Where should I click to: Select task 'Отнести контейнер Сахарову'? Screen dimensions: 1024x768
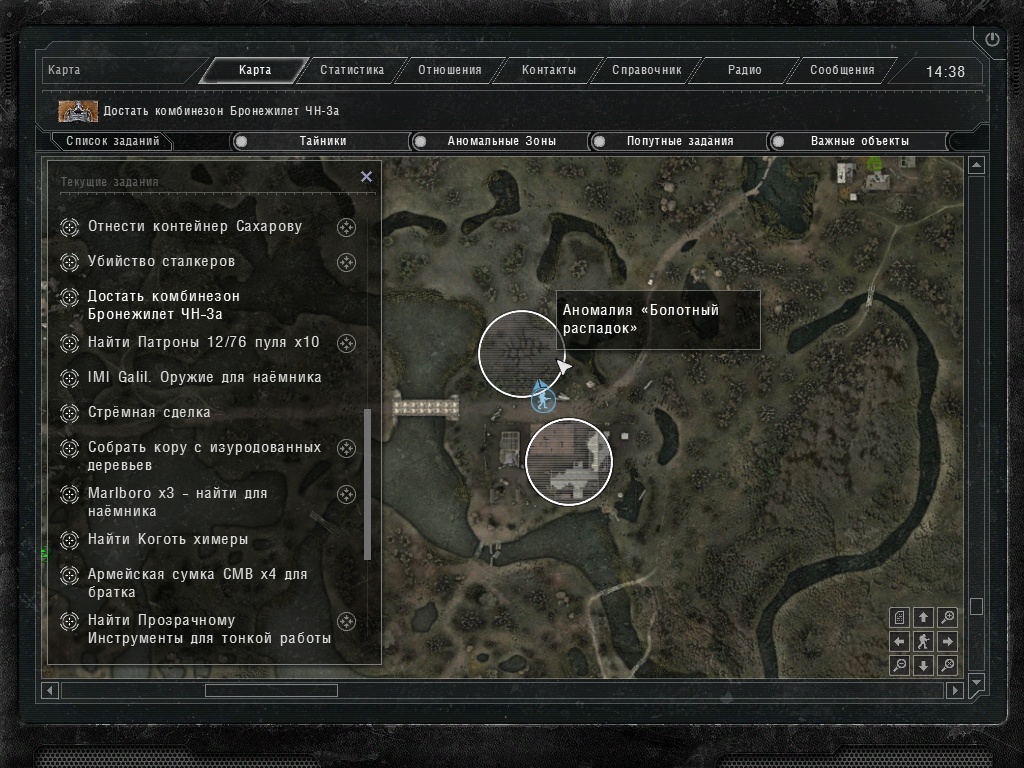coord(195,227)
